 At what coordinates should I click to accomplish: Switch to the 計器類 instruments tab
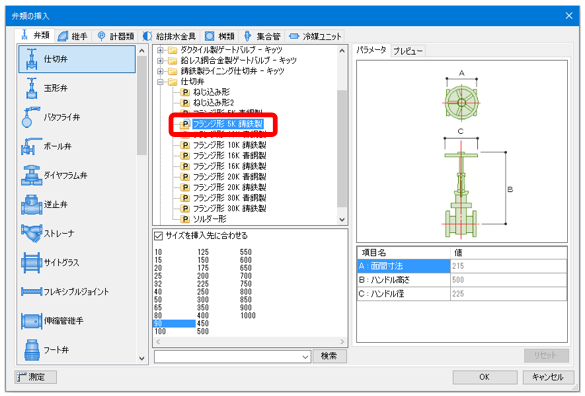(115, 36)
